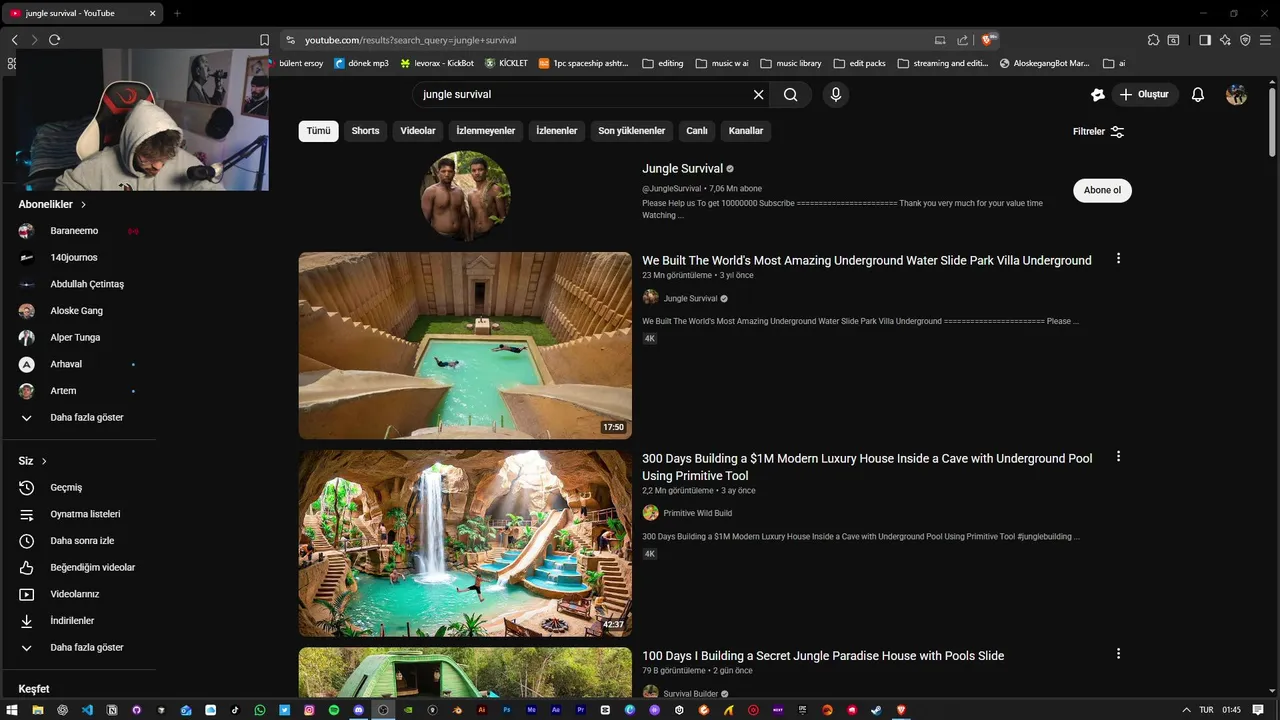
Task: Open Aloske Gang subscription channel
Action: [76, 311]
